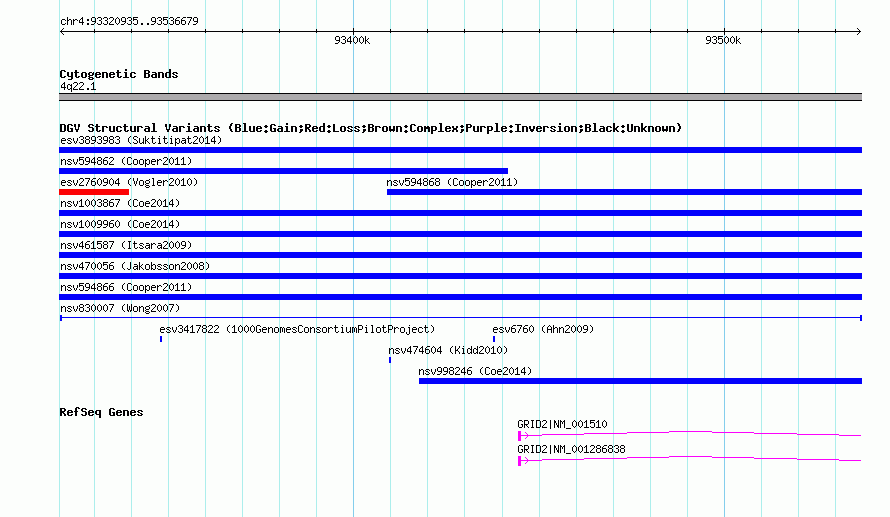Screen dimensions: 890x517
Task: Open the GRID2|NM_001286838 gene label
Action: (x=571, y=449)
